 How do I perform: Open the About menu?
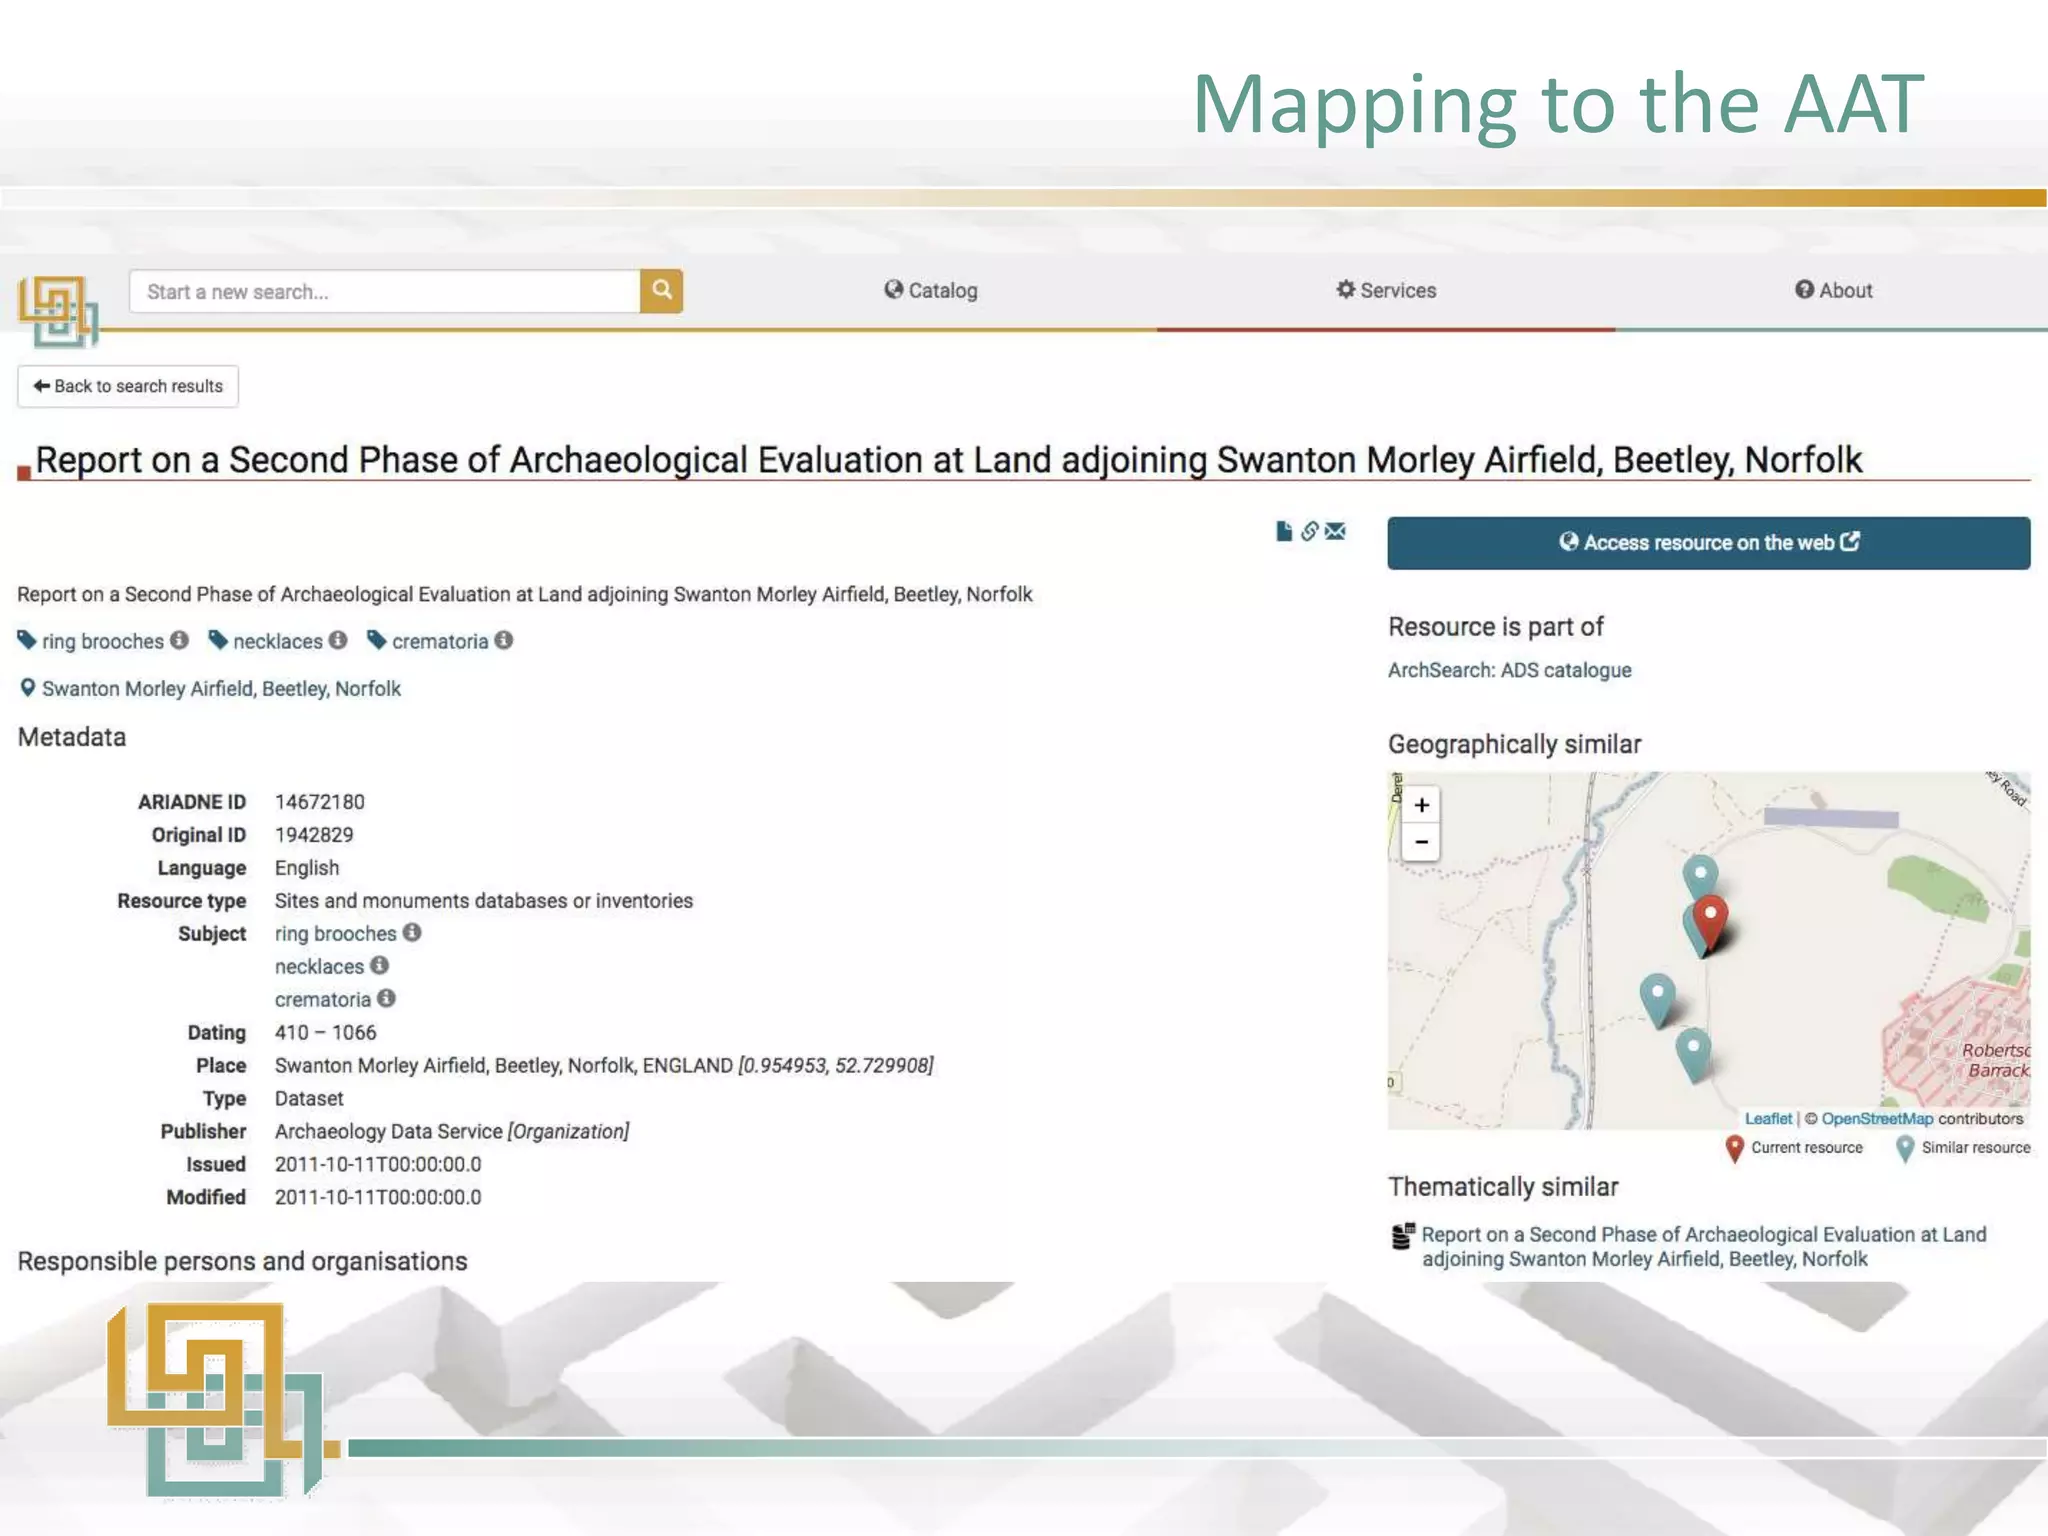(x=1833, y=291)
